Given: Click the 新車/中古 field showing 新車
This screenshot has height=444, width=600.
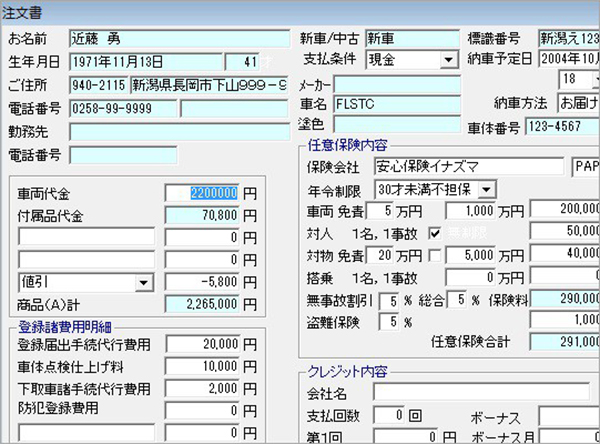Looking at the screenshot, I should (x=412, y=38).
